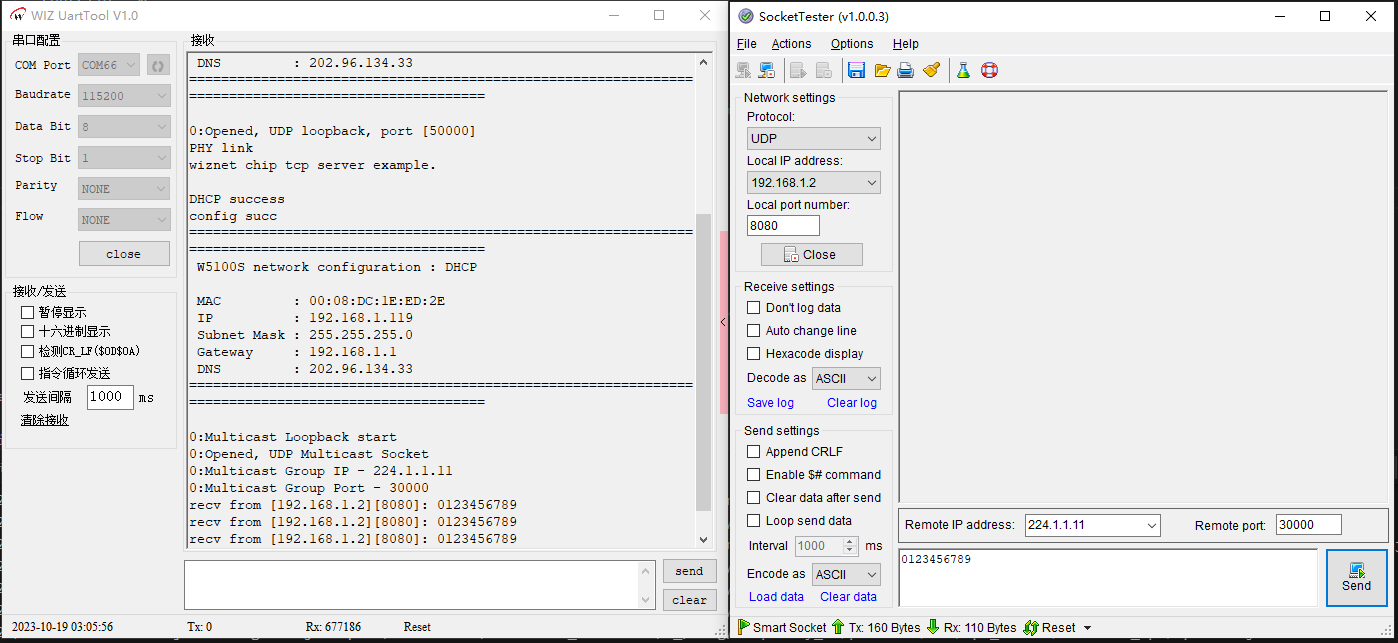Check the Append CRLF option

click(754, 451)
